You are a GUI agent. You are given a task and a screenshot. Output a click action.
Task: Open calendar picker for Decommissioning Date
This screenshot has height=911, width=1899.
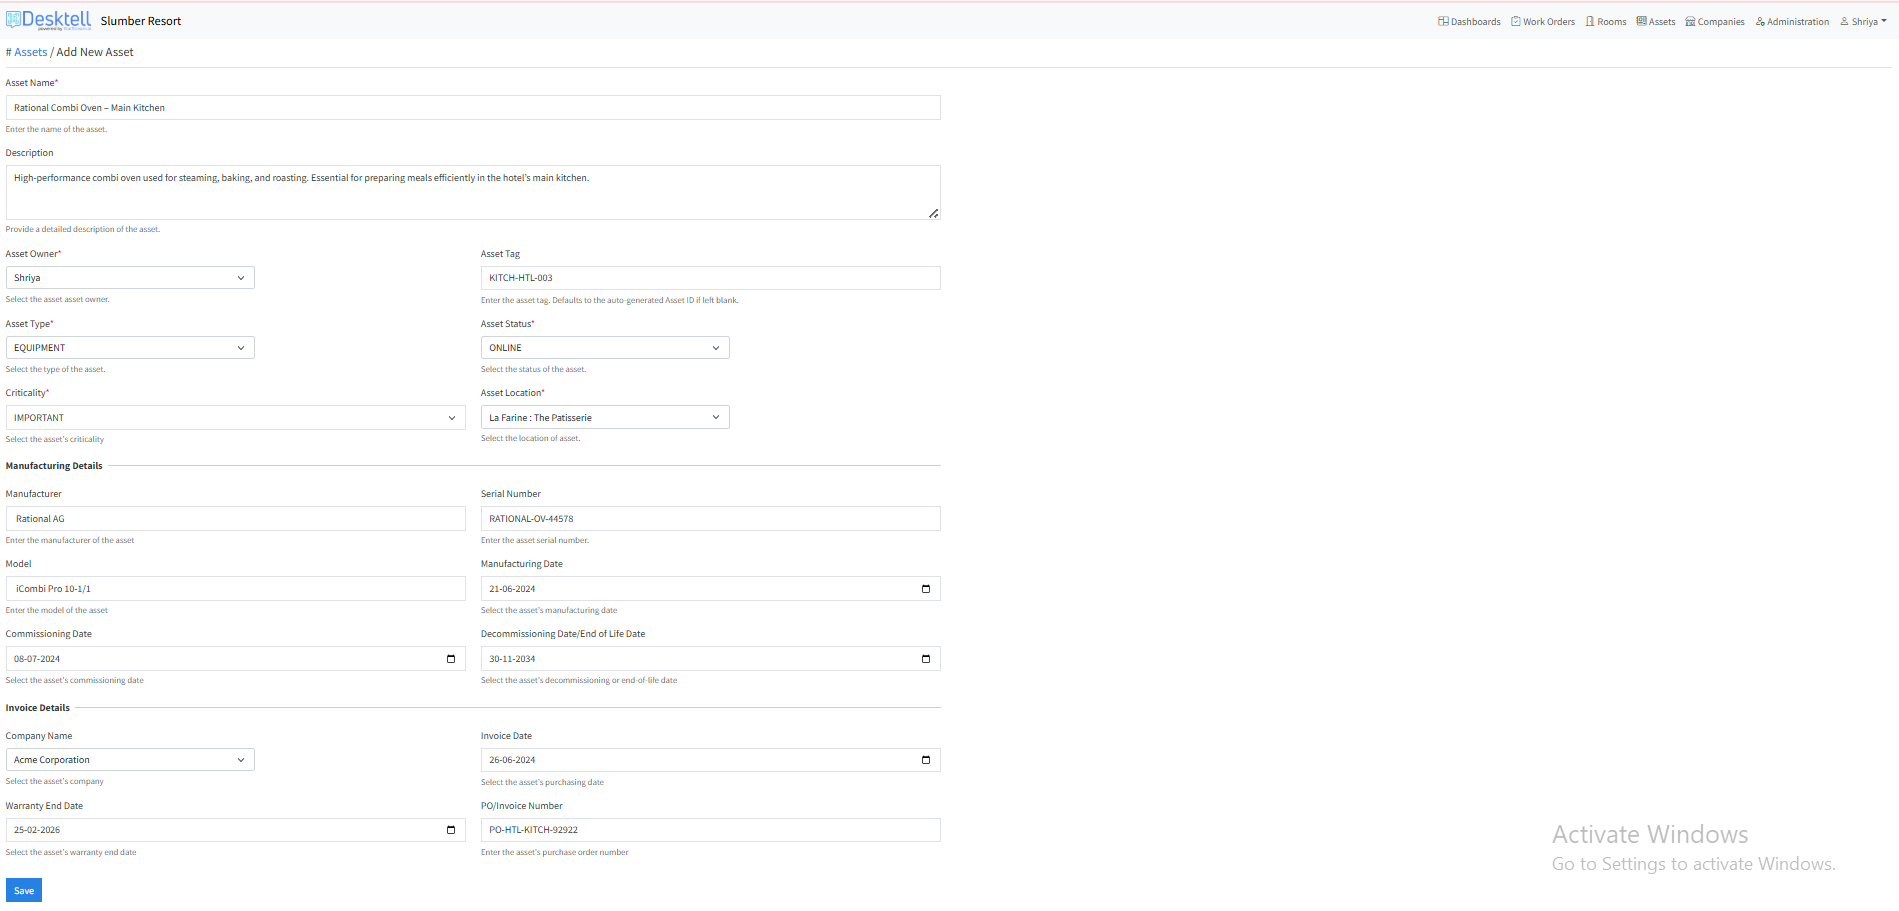(925, 659)
